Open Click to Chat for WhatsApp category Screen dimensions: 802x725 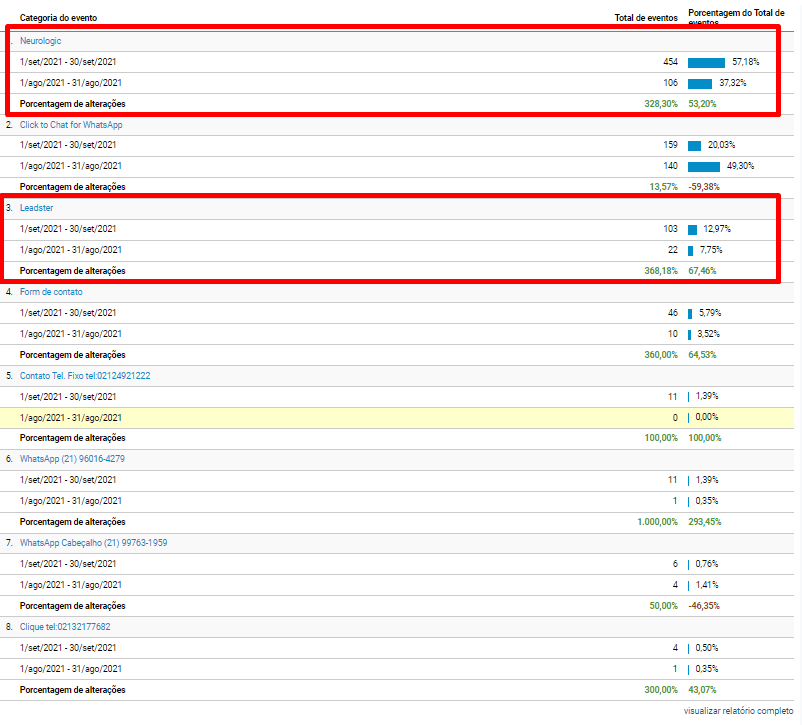pyautogui.click(x=71, y=125)
